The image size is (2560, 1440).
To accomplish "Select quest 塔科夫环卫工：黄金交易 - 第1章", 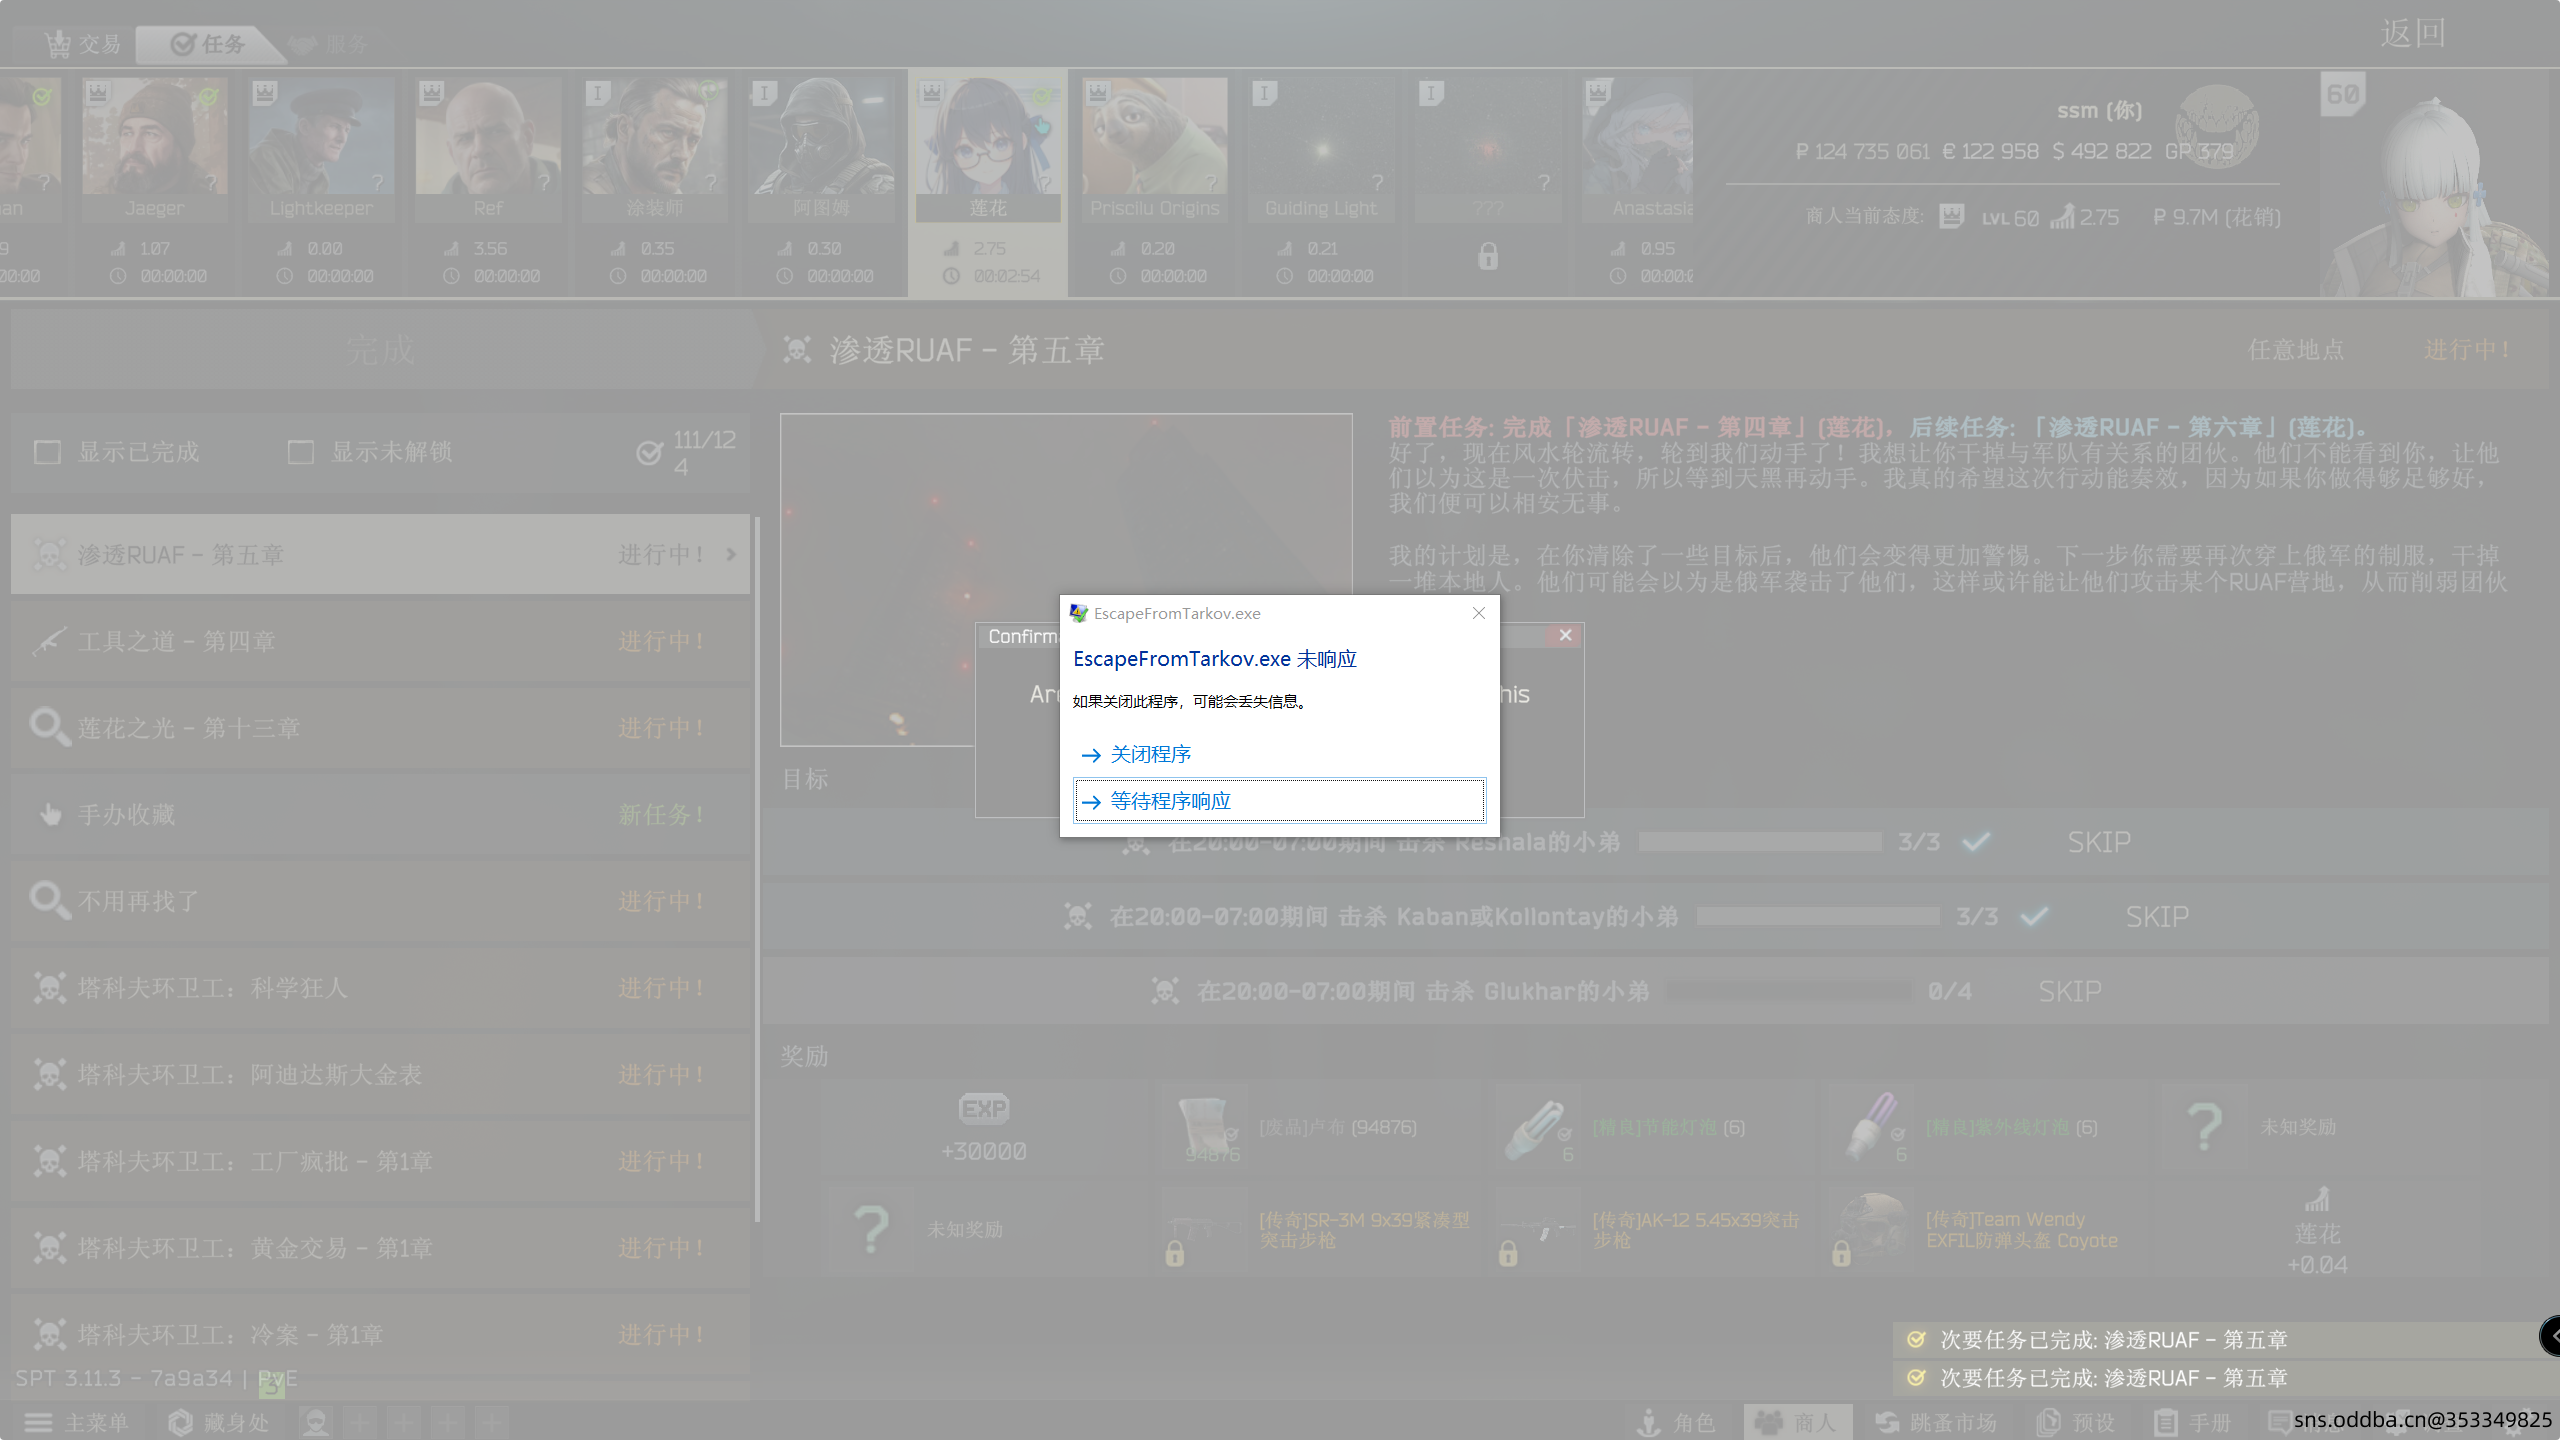I will [380, 1248].
